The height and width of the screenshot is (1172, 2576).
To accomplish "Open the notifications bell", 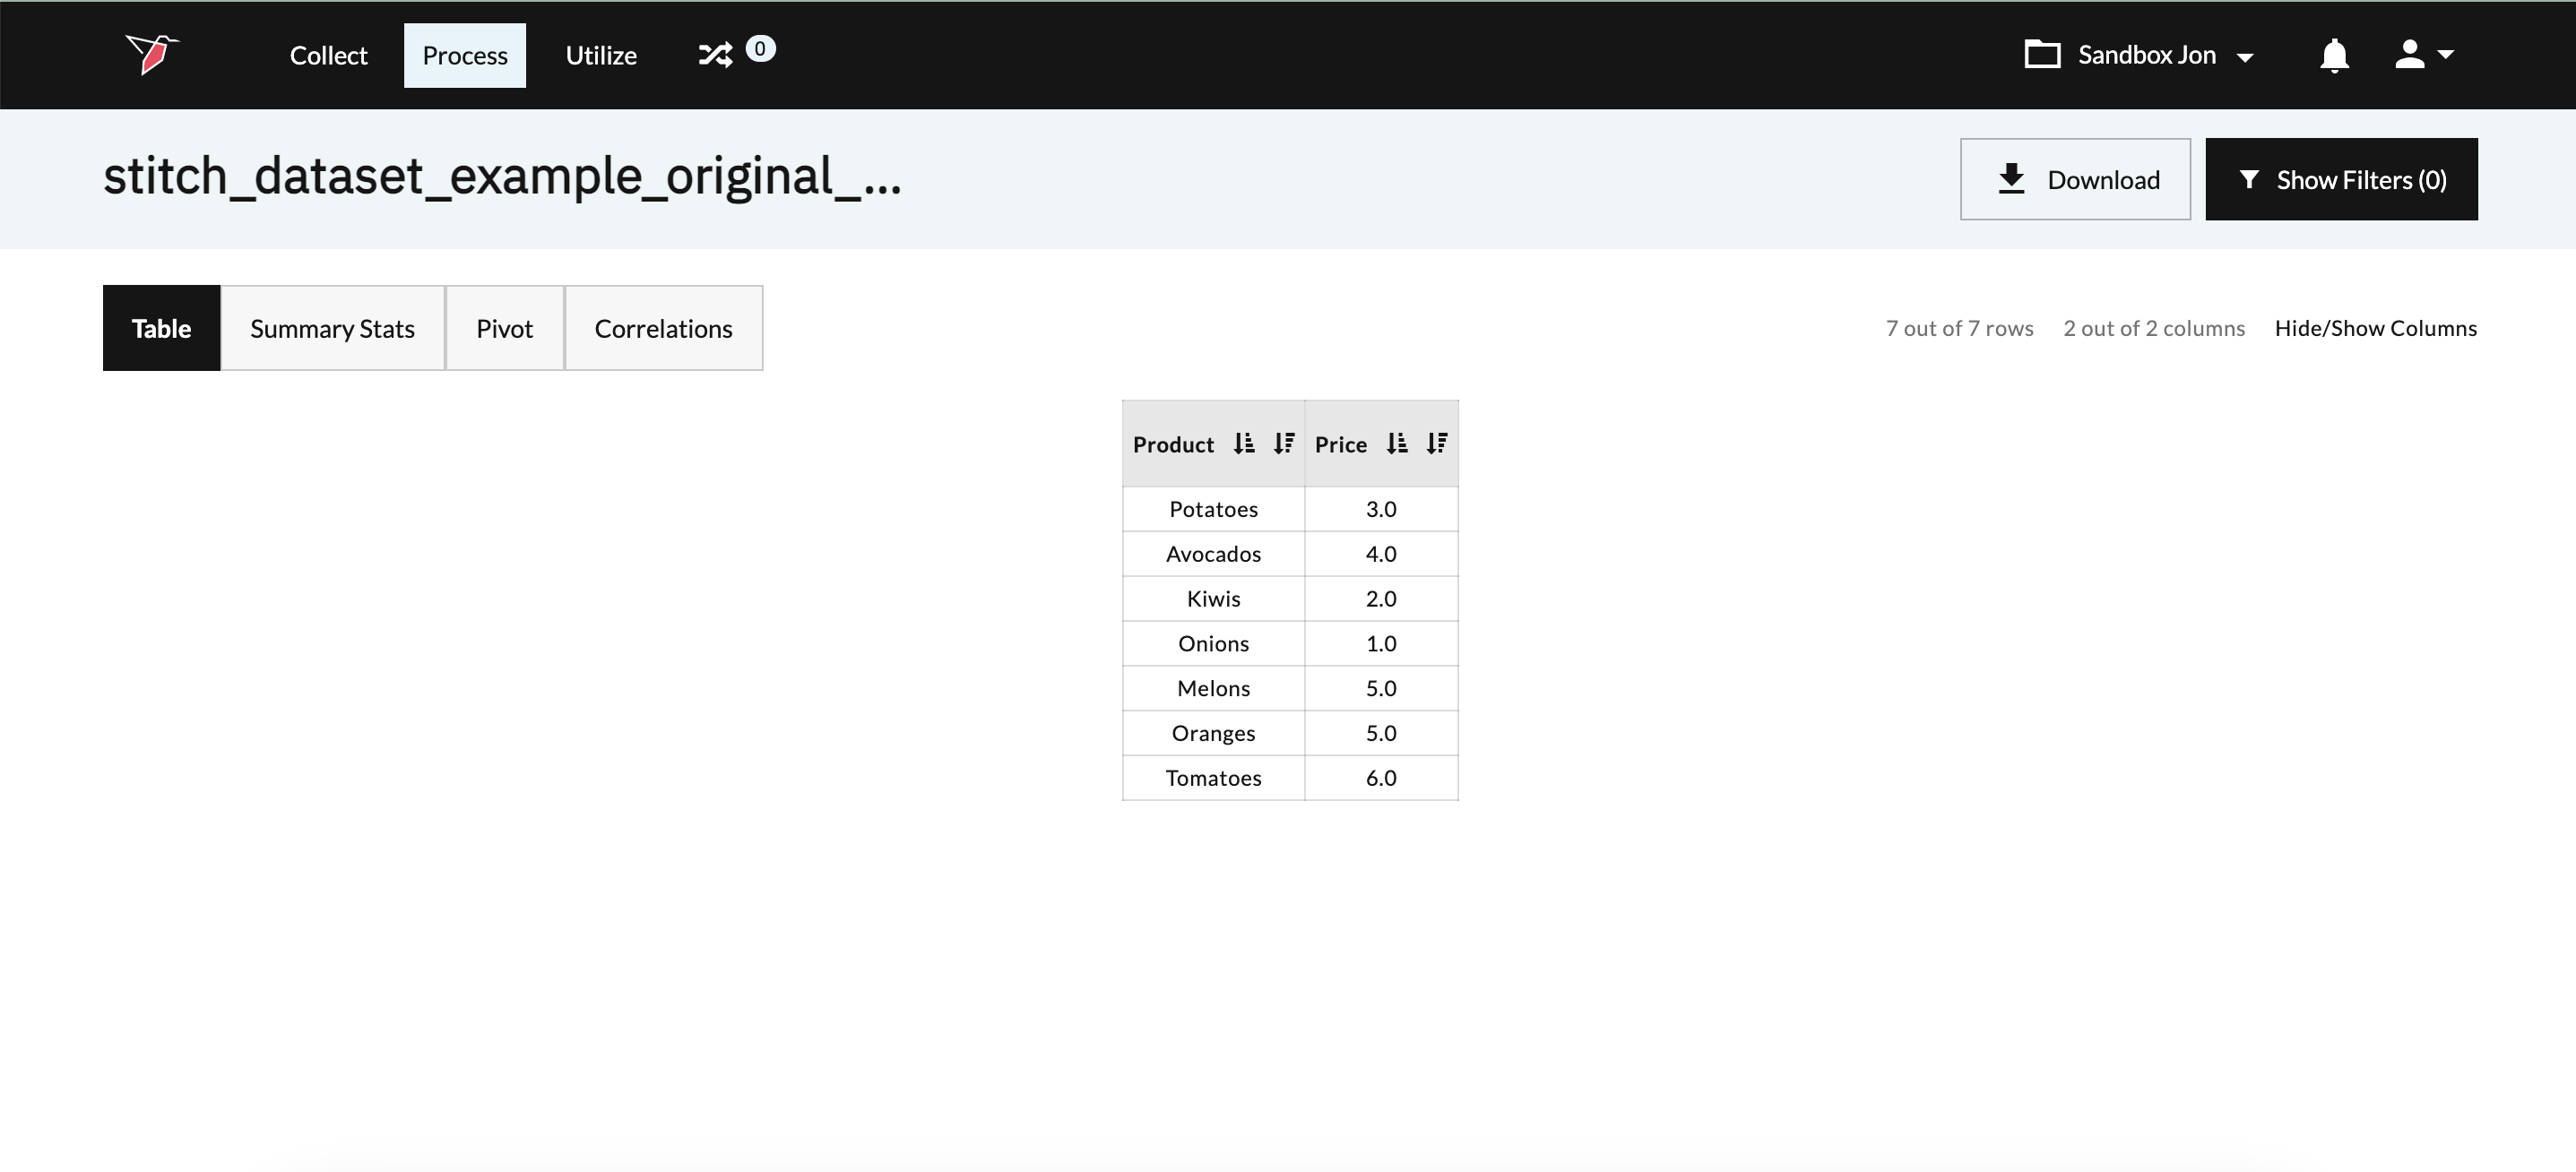I will tap(2333, 55).
